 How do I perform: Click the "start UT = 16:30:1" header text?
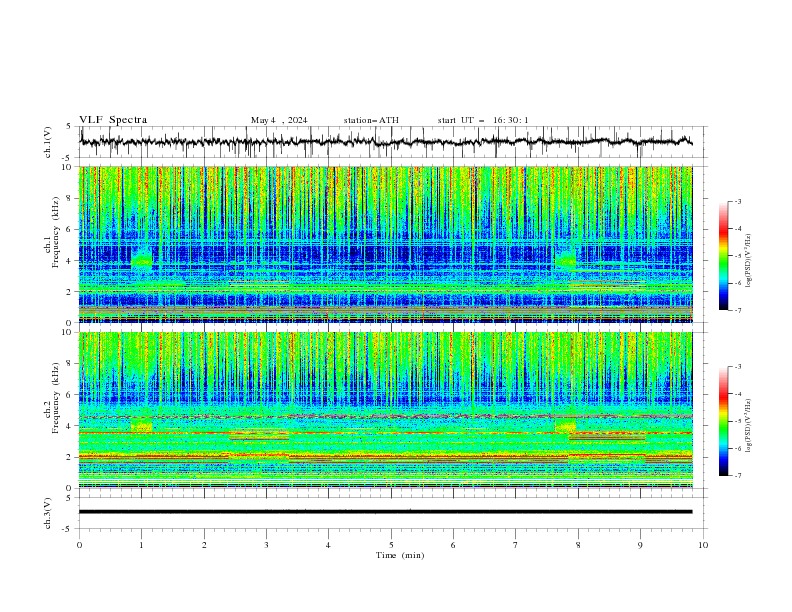[x=483, y=120]
